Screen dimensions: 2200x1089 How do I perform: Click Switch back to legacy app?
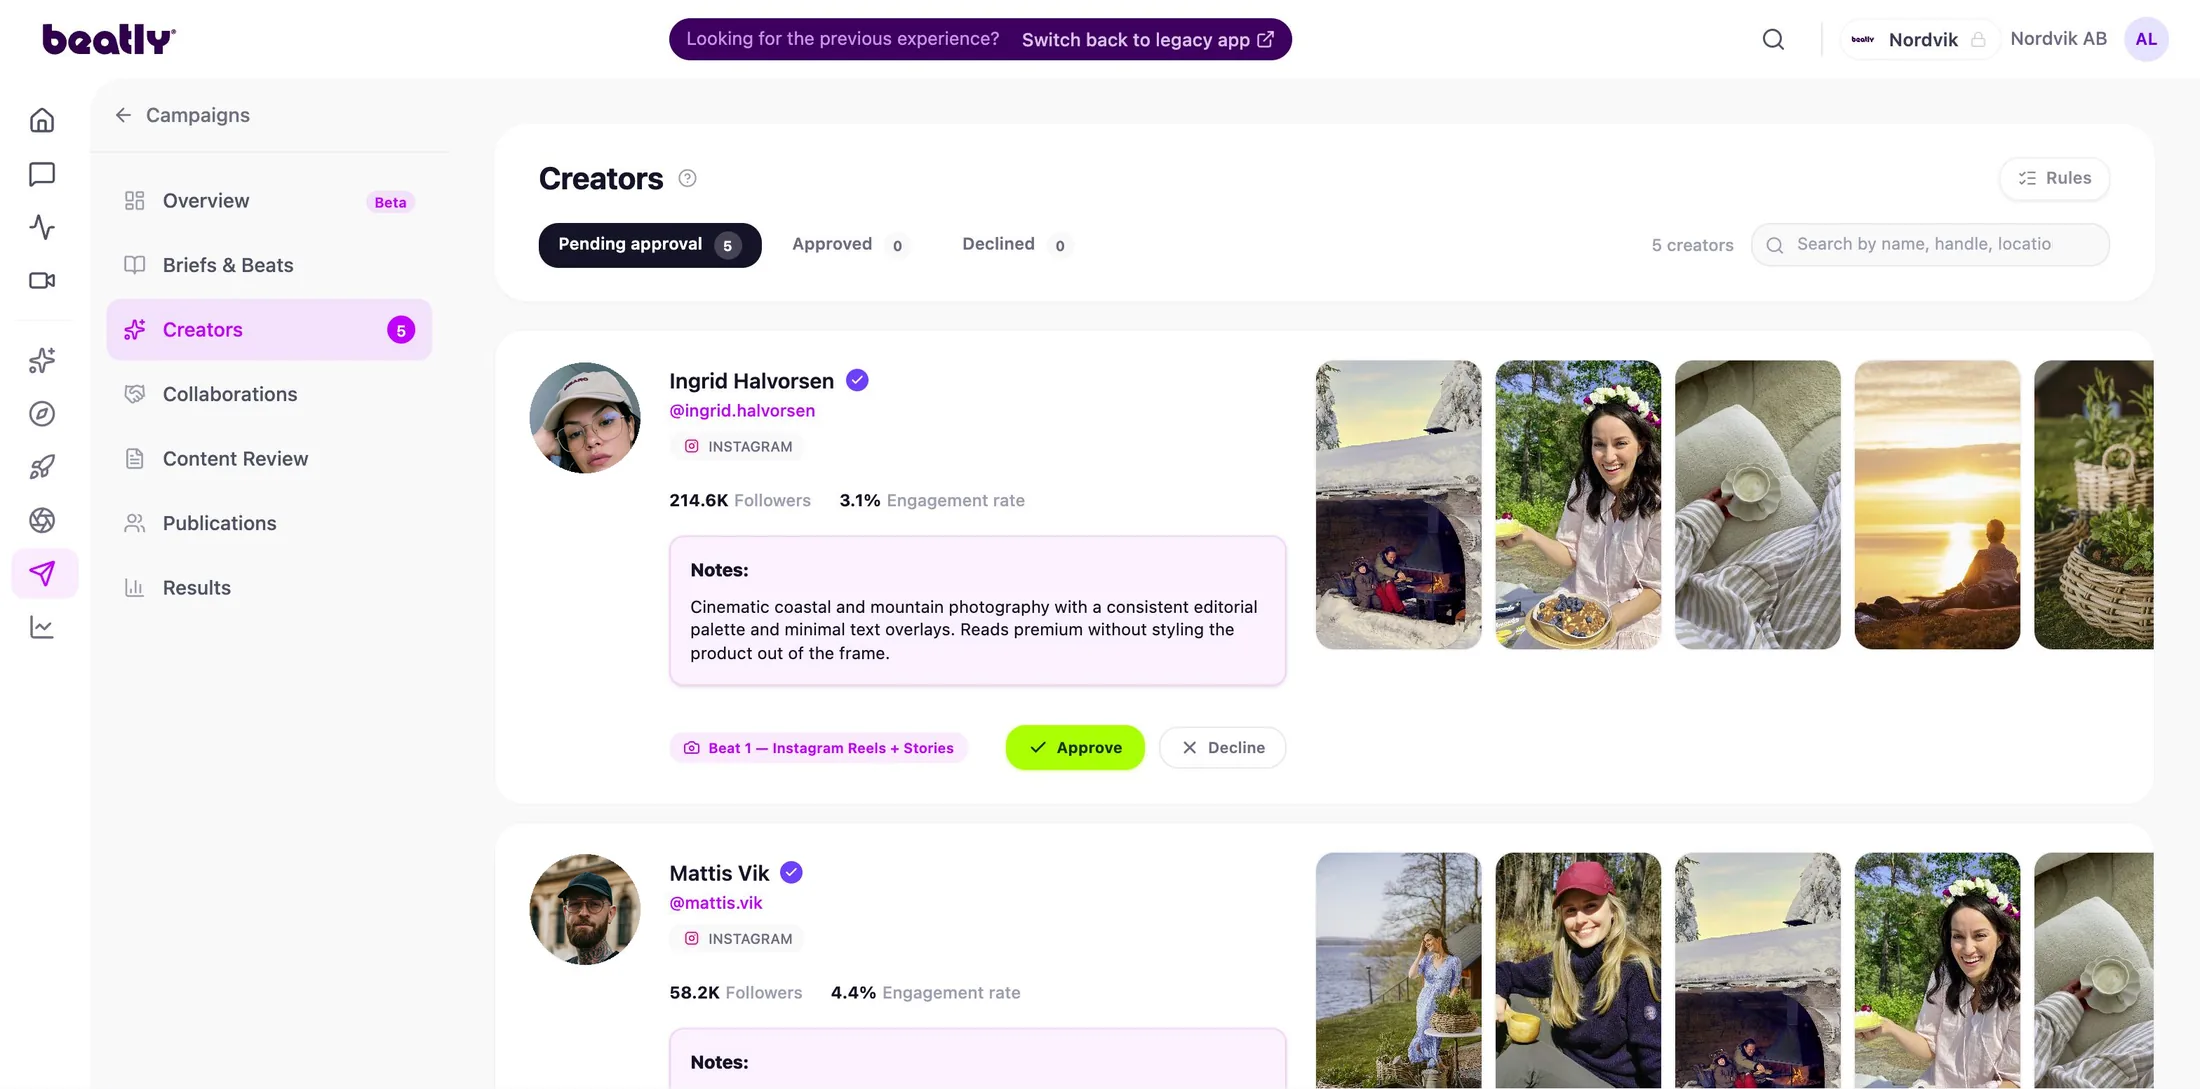coord(1147,39)
